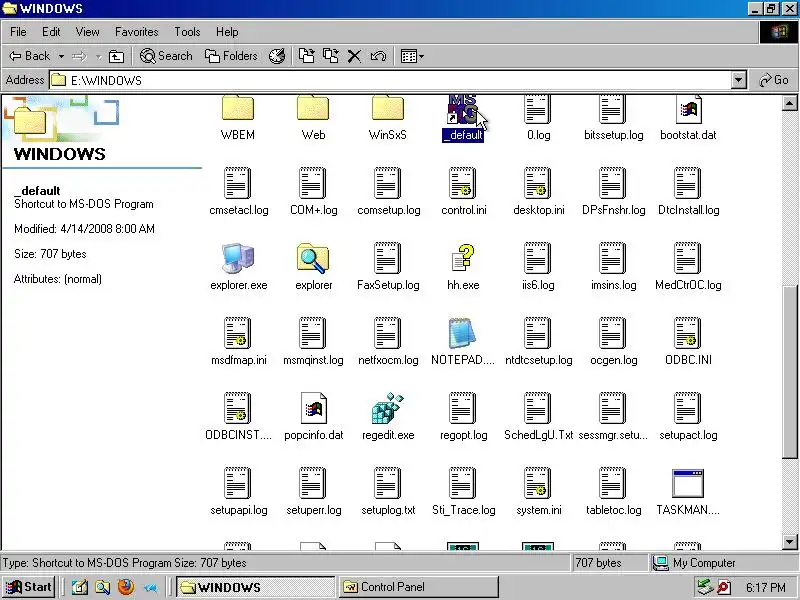Open the Back history dropdown arrow
This screenshot has width=800, height=600.
tap(61, 56)
